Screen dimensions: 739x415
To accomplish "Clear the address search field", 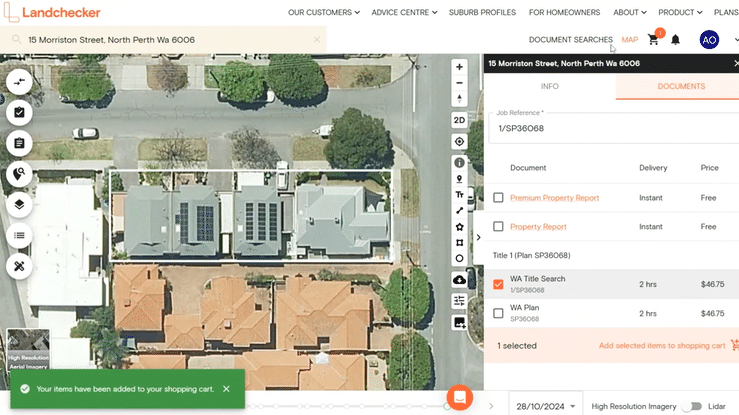I will [317, 40].
